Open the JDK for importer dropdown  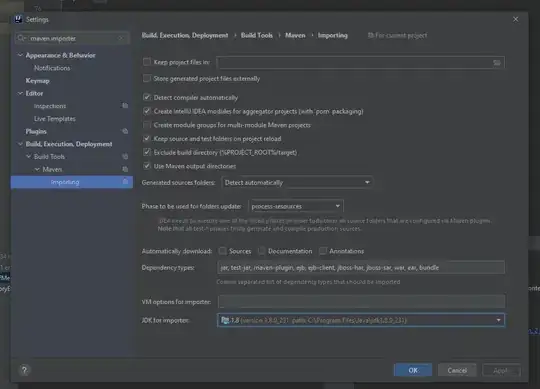click(x=361, y=320)
